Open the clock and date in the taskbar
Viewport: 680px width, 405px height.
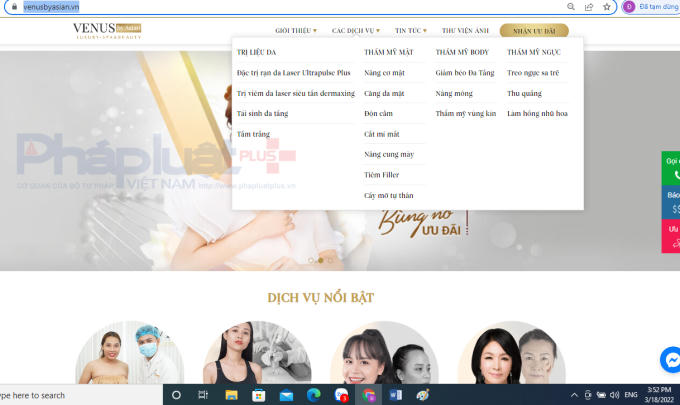pyautogui.click(x=658, y=395)
